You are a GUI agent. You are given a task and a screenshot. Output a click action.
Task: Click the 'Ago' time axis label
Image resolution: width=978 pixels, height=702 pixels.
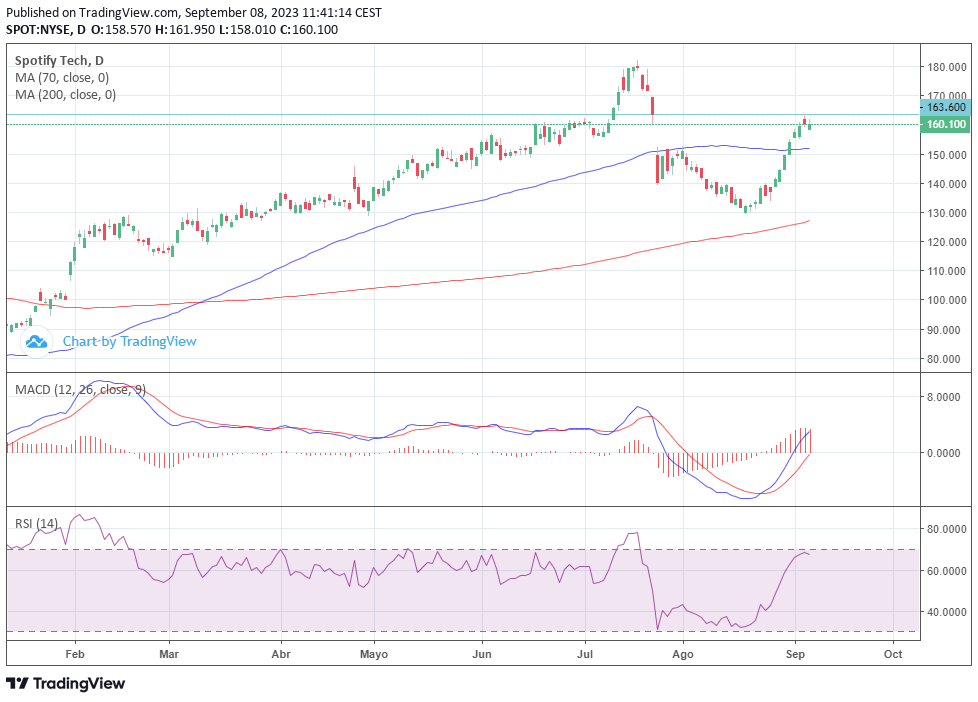683,654
